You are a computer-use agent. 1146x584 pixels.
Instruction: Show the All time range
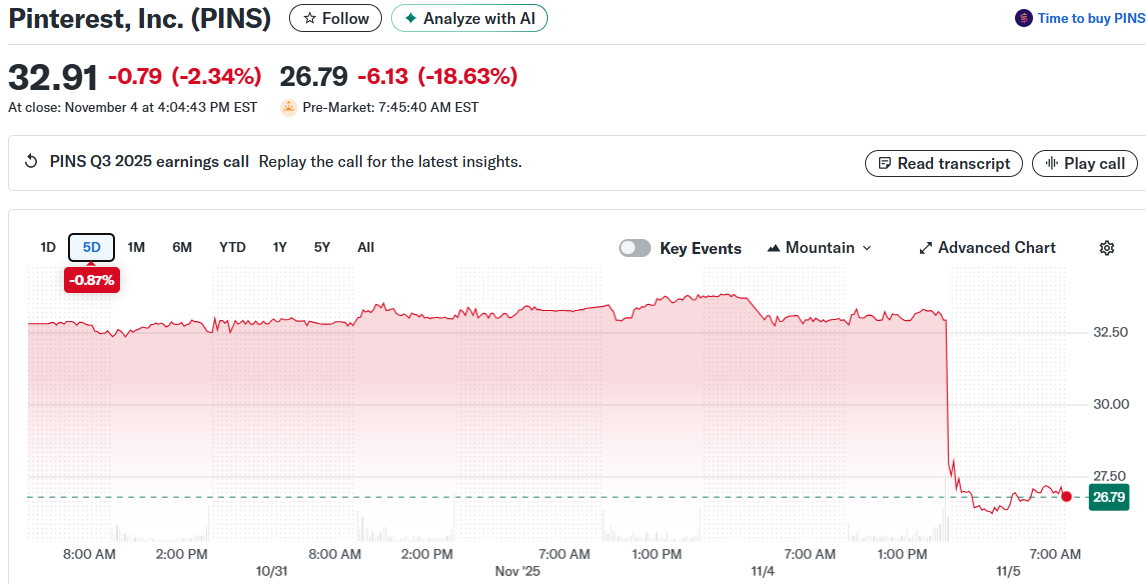click(x=366, y=247)
